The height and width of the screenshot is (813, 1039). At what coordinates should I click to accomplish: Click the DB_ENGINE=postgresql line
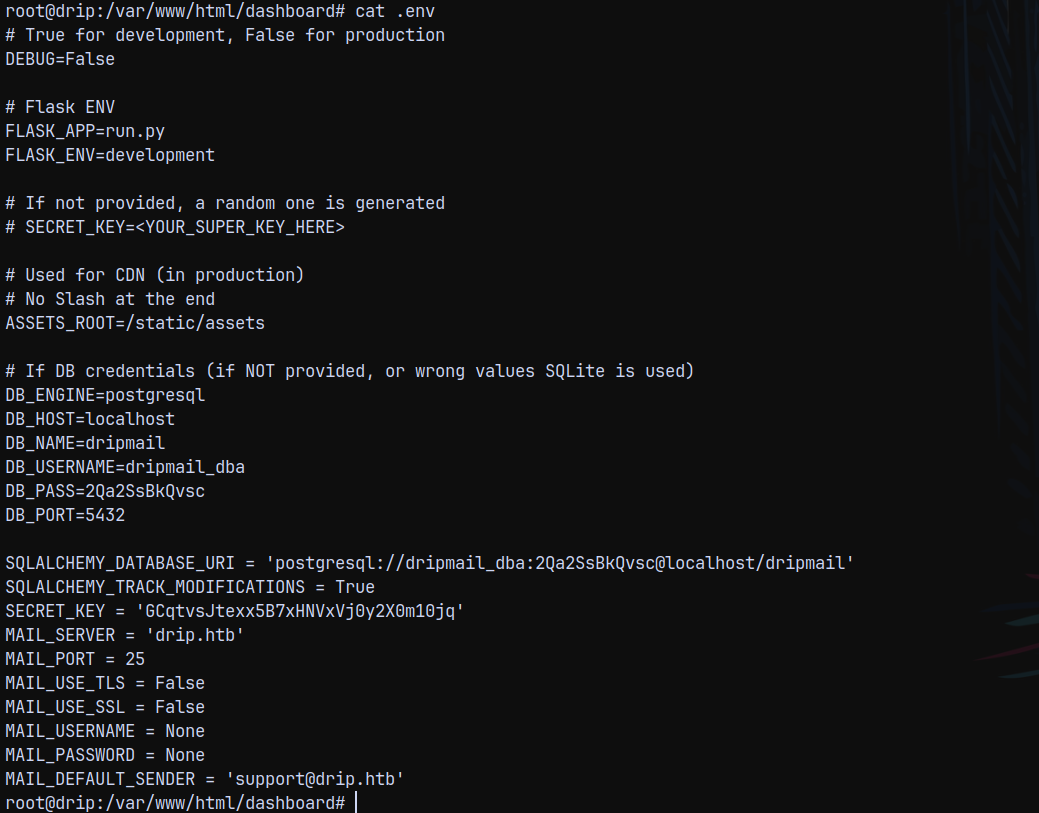[105, 396]
